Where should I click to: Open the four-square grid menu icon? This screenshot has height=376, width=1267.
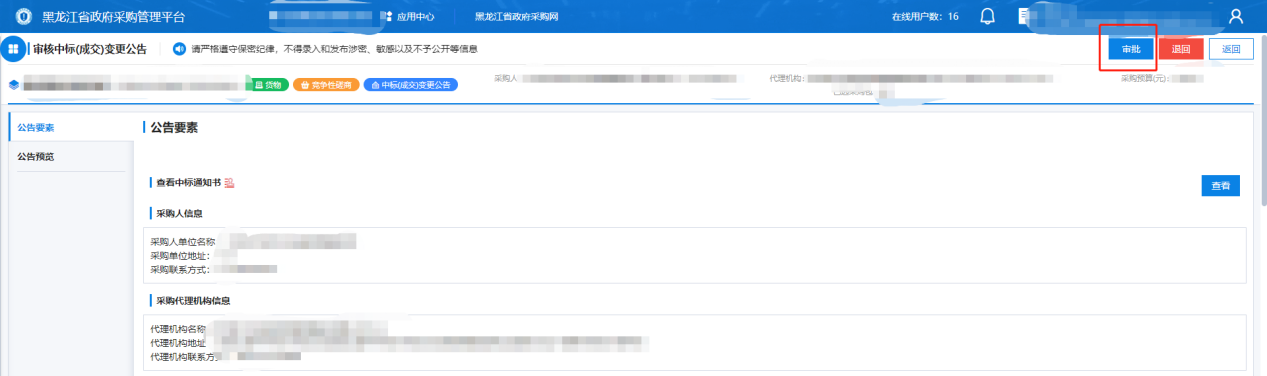click(14, 49)
